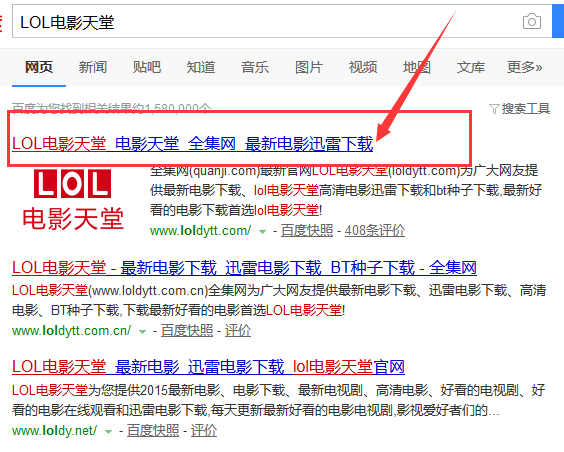
Task: Open 搜索工具 filter options
Action: (526, 108)
